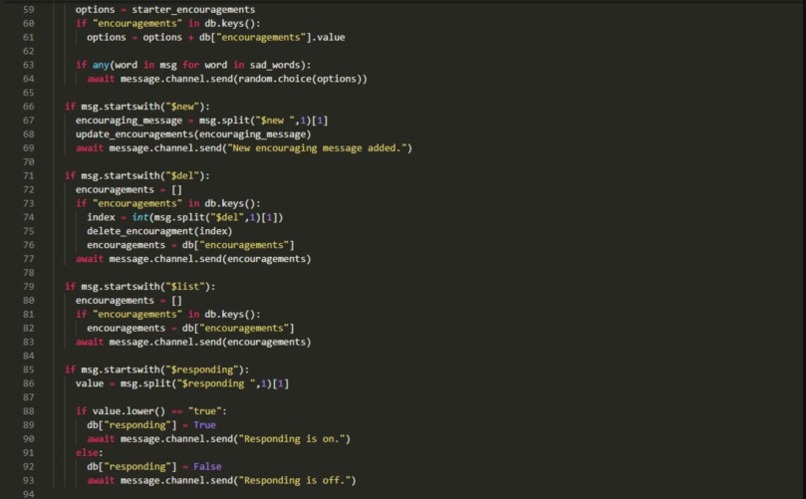Click line number 84 in the gutter
This screenshot has width=806, height=499.
pos(28,356)
